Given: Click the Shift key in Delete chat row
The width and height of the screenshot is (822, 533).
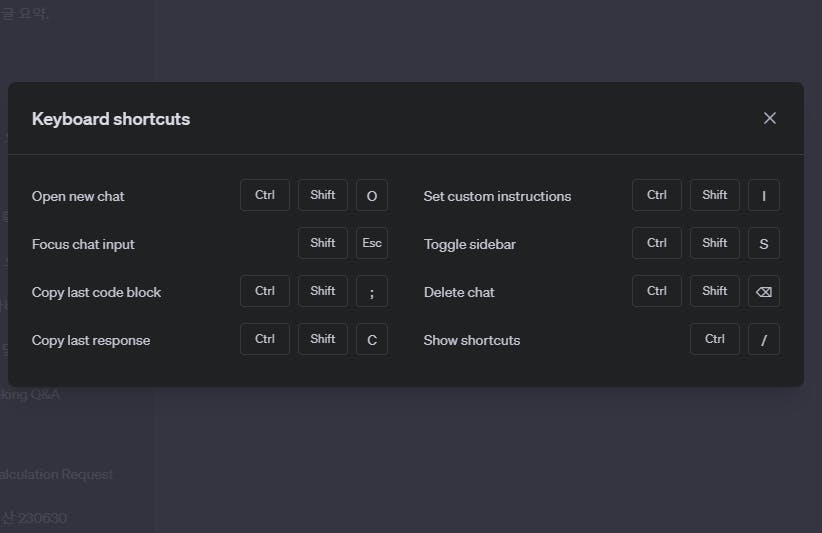Looking at the screenshot, I should tap(715, 291).
